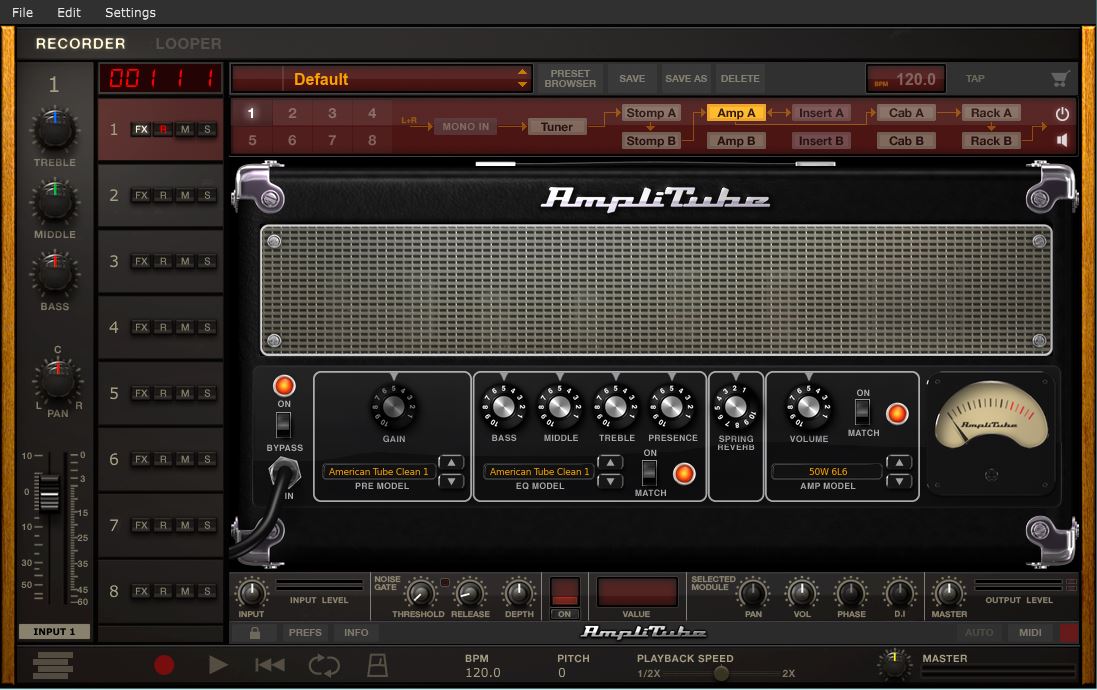Click EQ model up arrow
The height and width of the screenshot is (690, 1097).
click(610, 463)
